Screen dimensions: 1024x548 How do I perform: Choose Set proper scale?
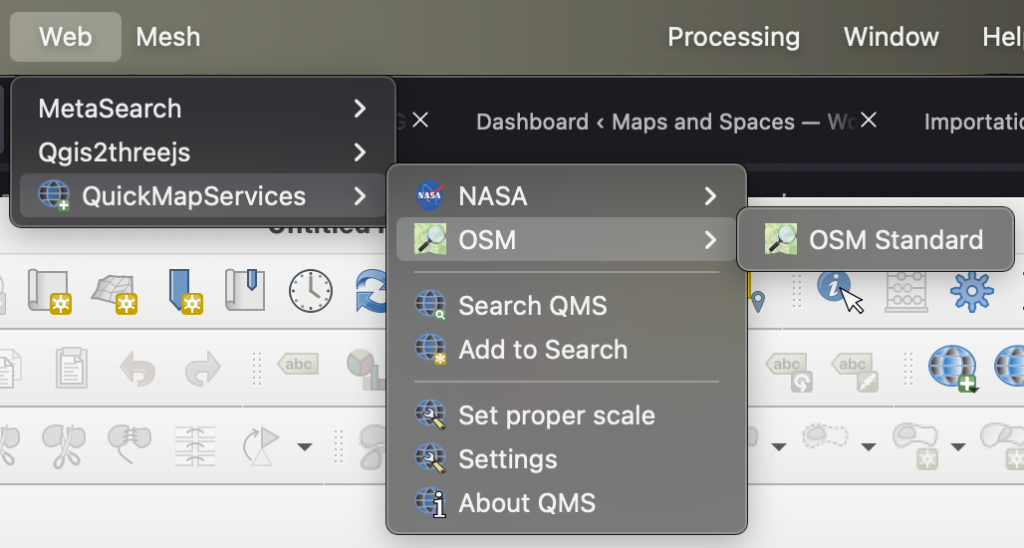coord(566,415)
